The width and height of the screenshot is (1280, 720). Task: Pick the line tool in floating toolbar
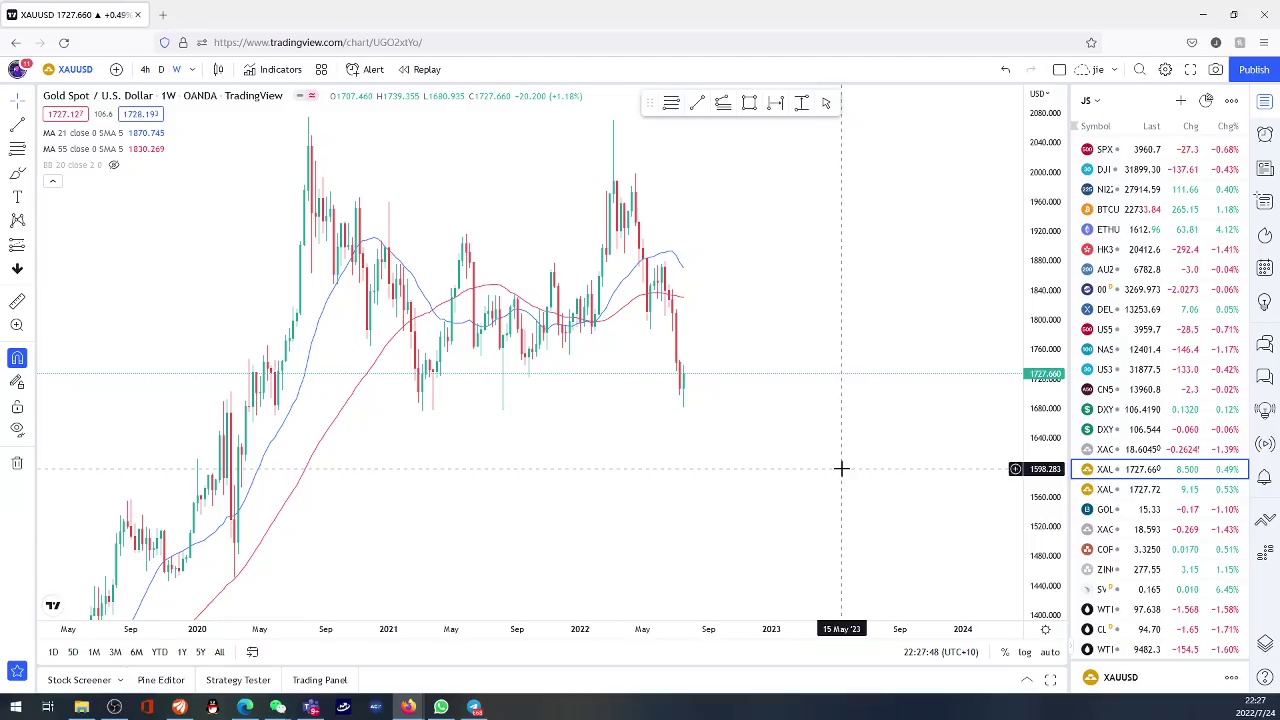[x=697, y=103]
